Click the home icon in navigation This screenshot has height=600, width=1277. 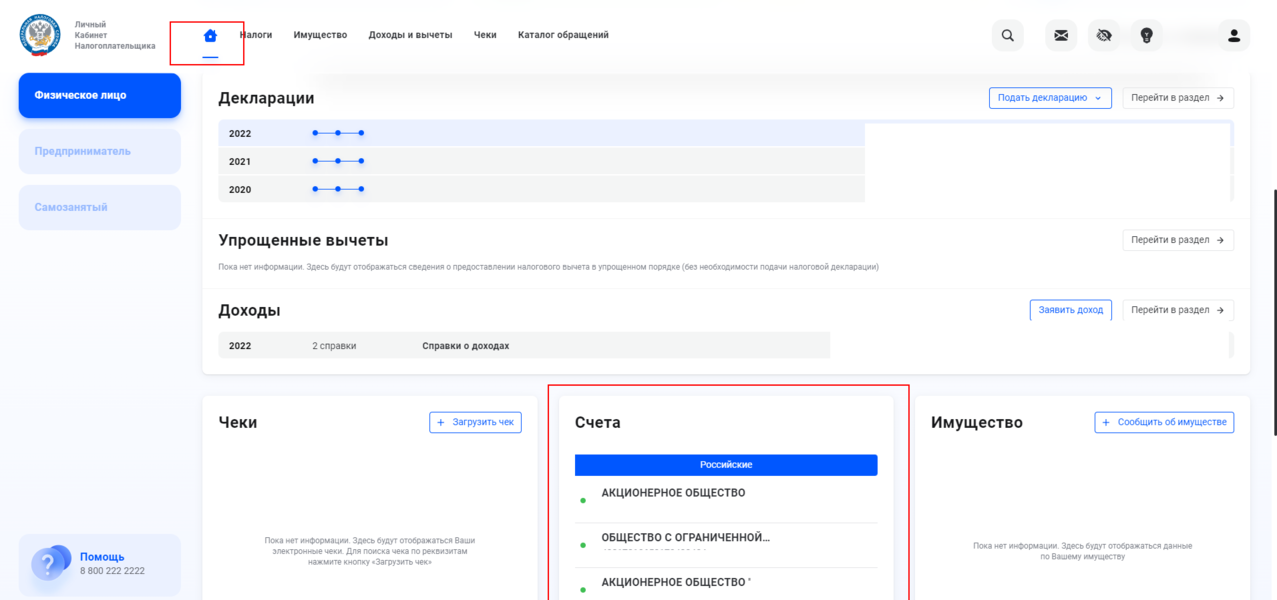[x=210, y=36]
